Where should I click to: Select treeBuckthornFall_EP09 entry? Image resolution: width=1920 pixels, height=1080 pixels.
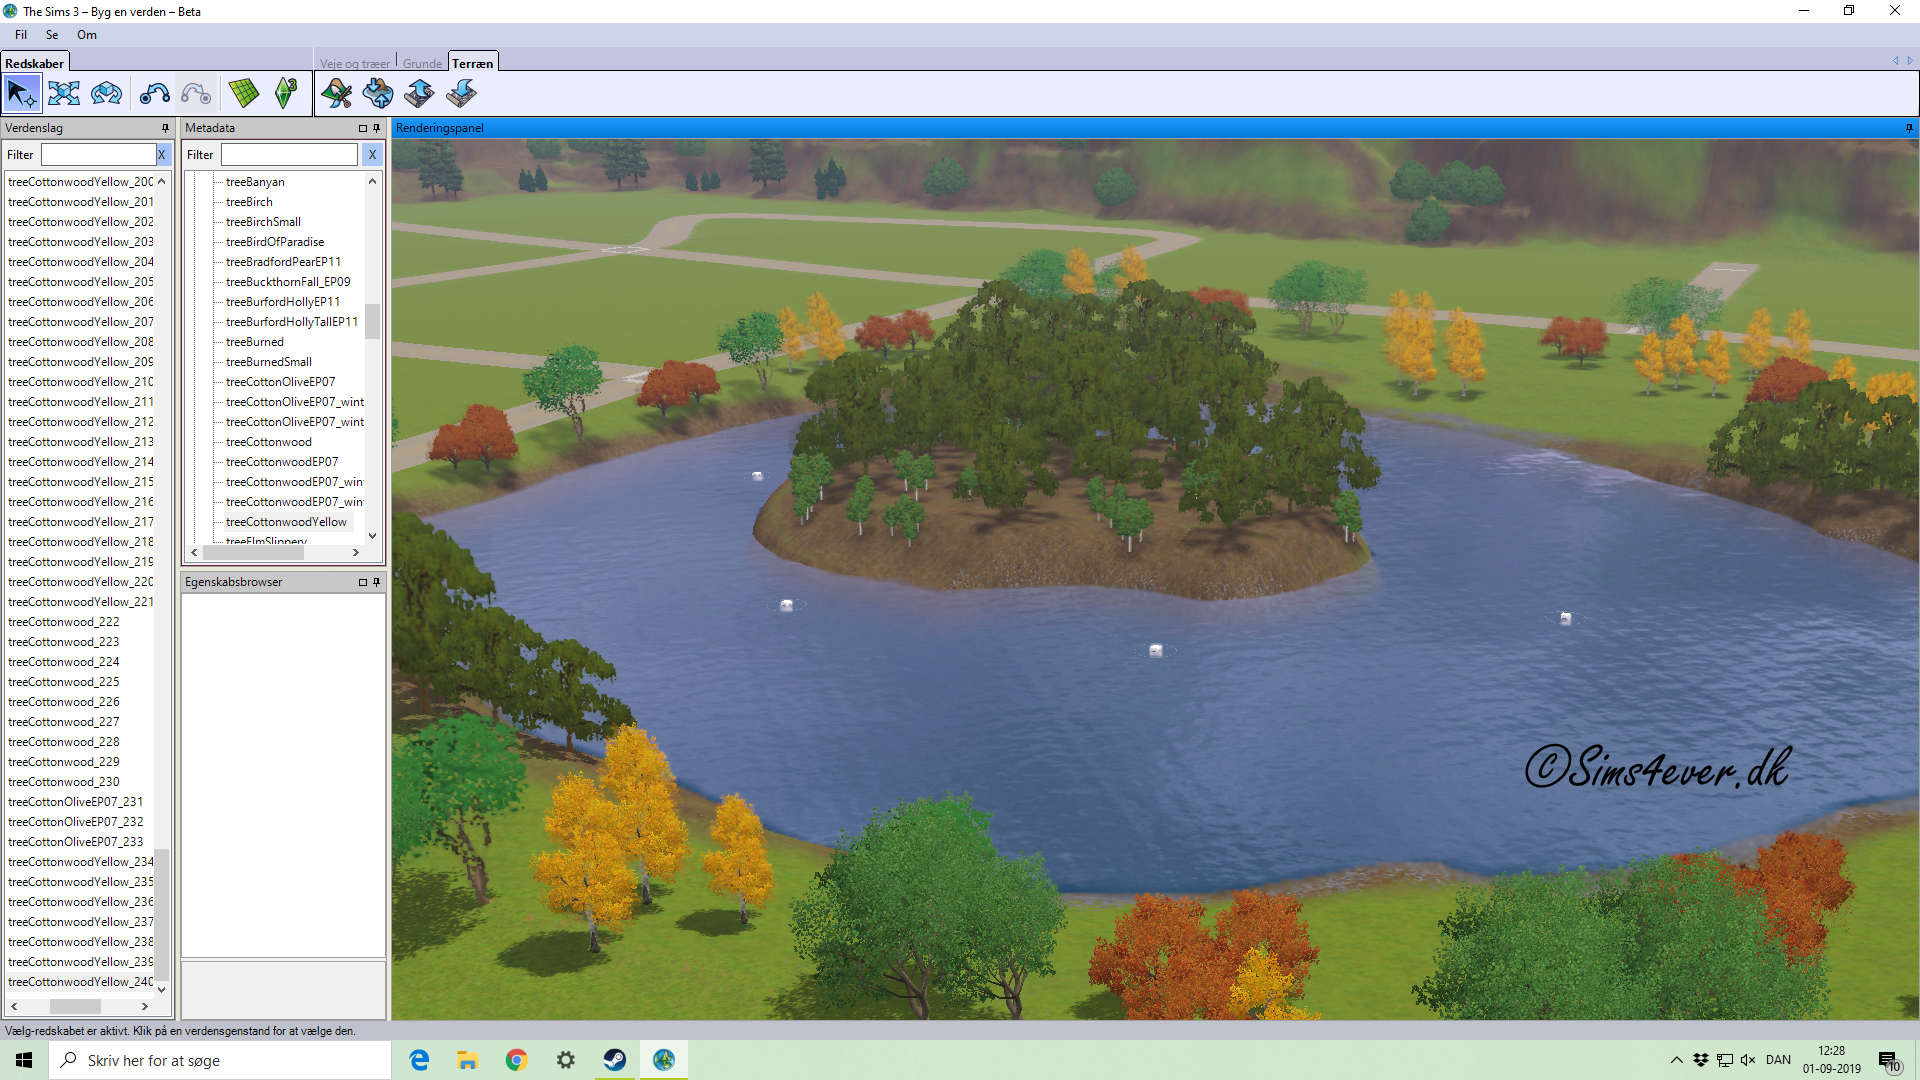288,282
